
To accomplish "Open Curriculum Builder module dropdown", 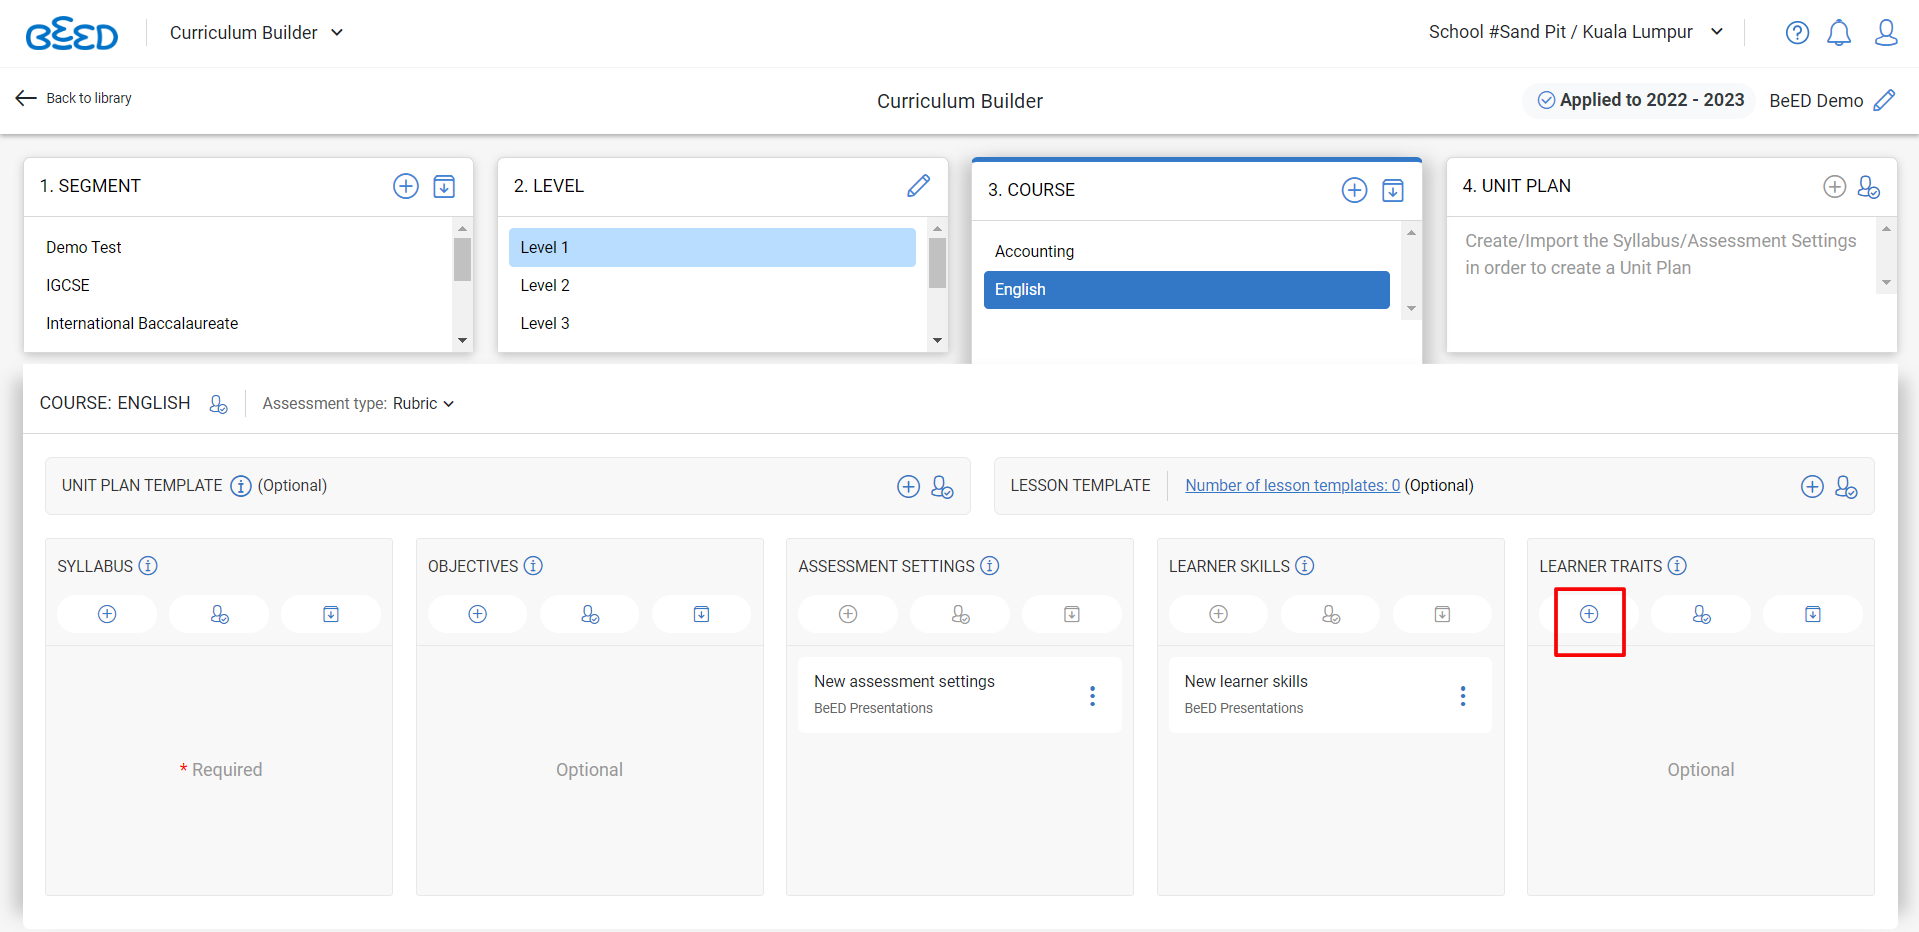I will [257, 33].
